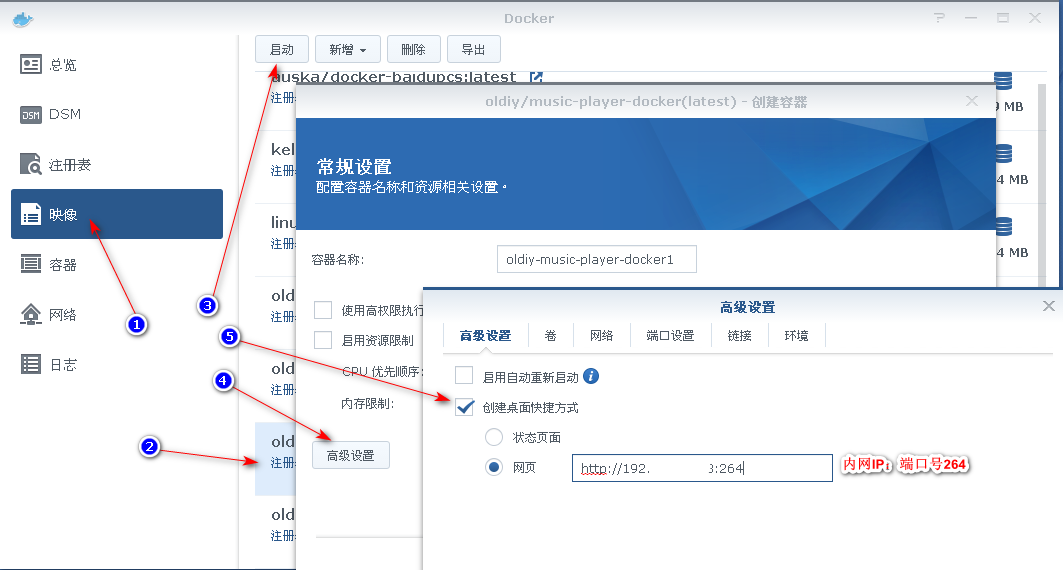Click the 容器名称 input field

597,259
